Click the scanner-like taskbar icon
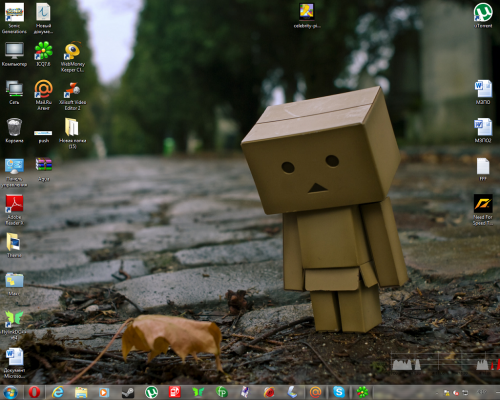 (292, 392)
